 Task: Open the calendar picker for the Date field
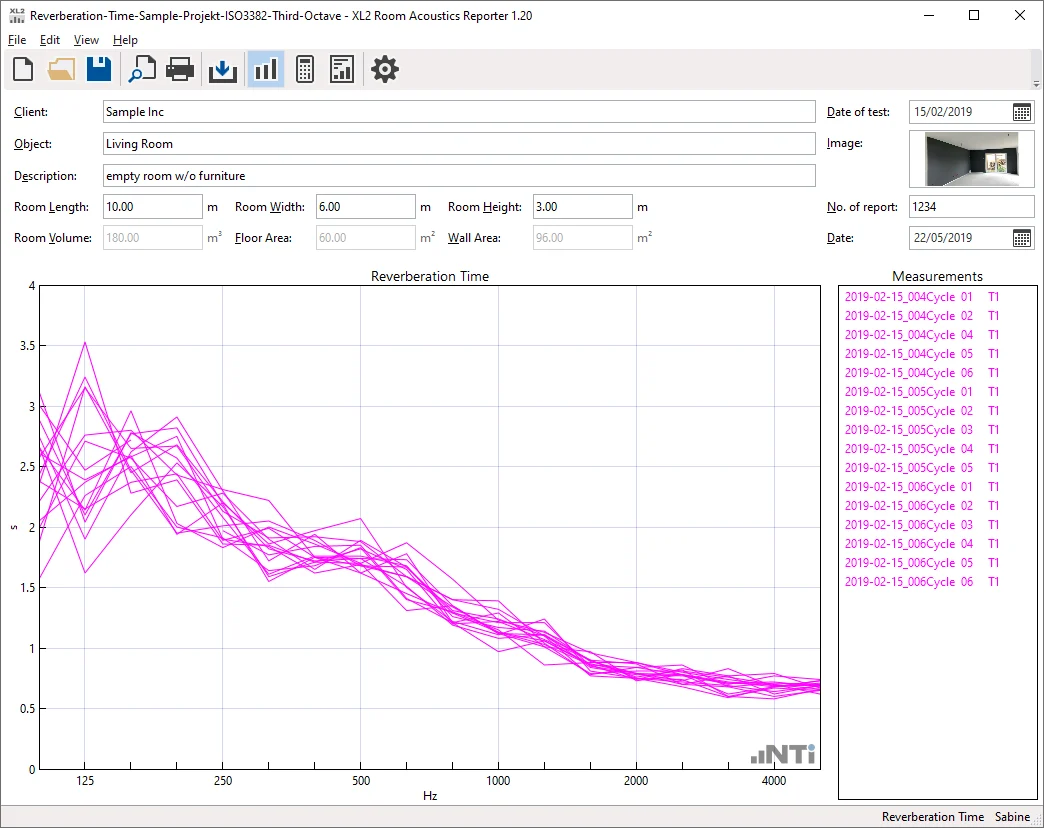pyautogui.click(x=1021, y=238)
